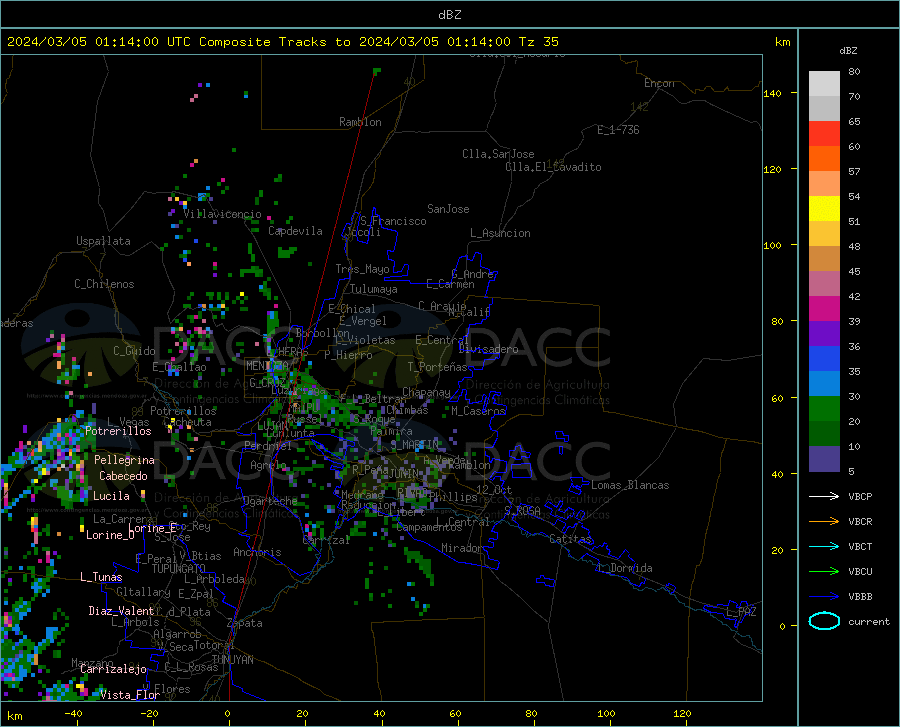
Task: Select the L_Asuncion location label
Action: coord(500,233)
